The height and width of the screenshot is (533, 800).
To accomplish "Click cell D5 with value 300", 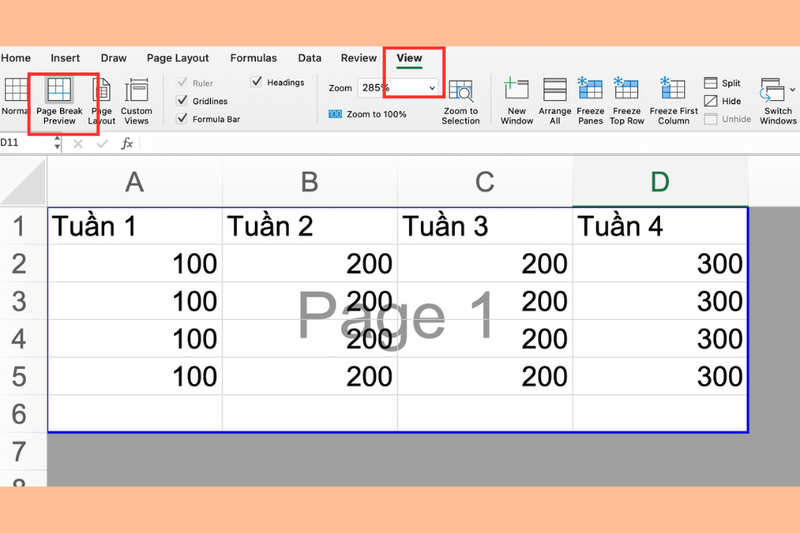I will click(660, 376).
